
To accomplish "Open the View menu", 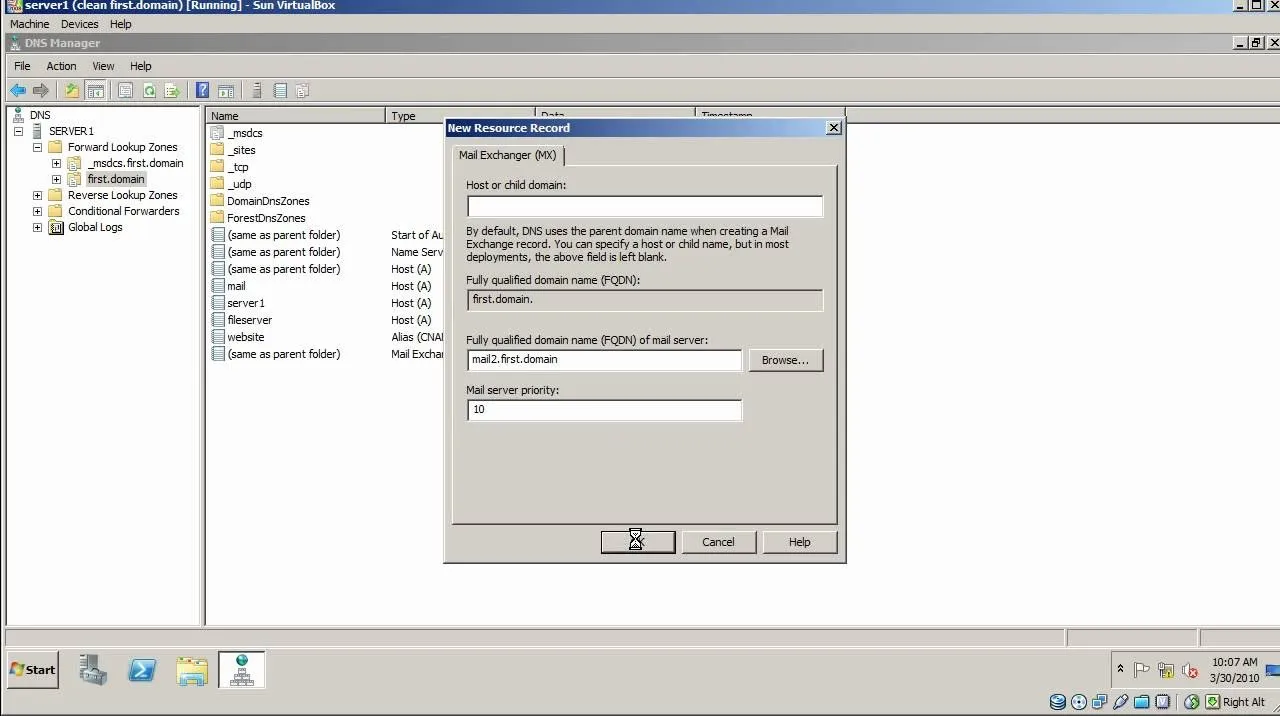I will [103, 66].
